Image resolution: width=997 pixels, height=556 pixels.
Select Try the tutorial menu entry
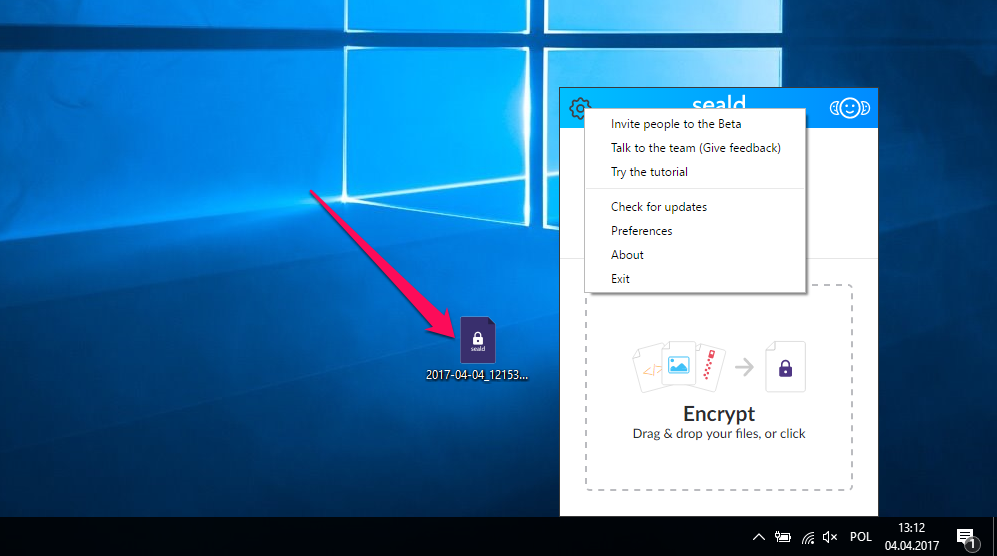695,172
